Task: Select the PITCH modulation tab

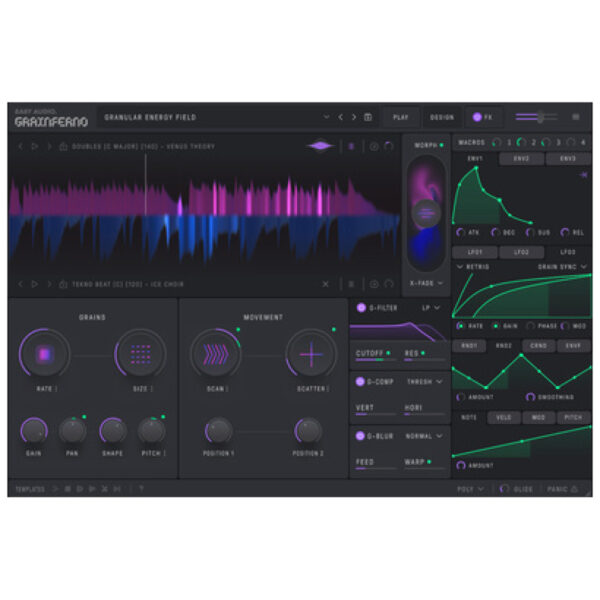Action: [573, 417]
